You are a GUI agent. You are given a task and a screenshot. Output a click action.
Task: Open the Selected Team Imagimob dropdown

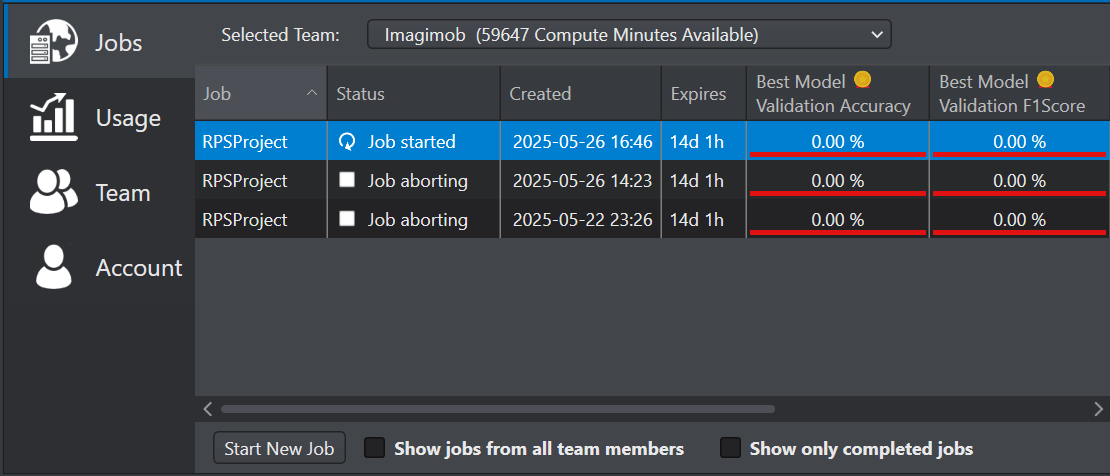coord(629,35)
